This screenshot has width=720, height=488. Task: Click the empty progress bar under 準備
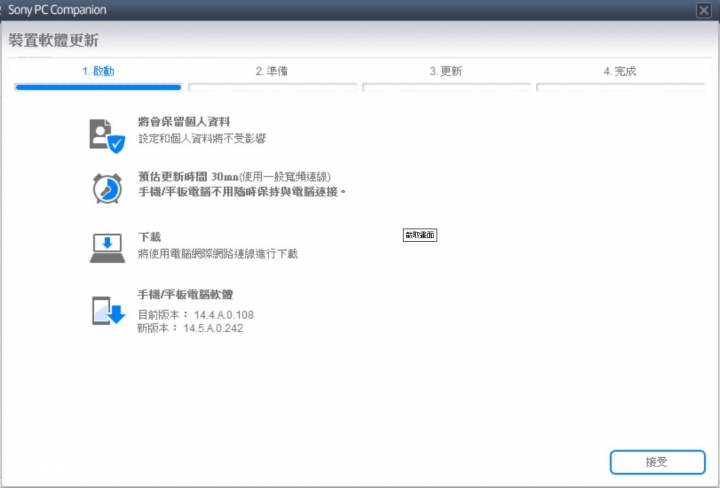click(x=272, y=87)
